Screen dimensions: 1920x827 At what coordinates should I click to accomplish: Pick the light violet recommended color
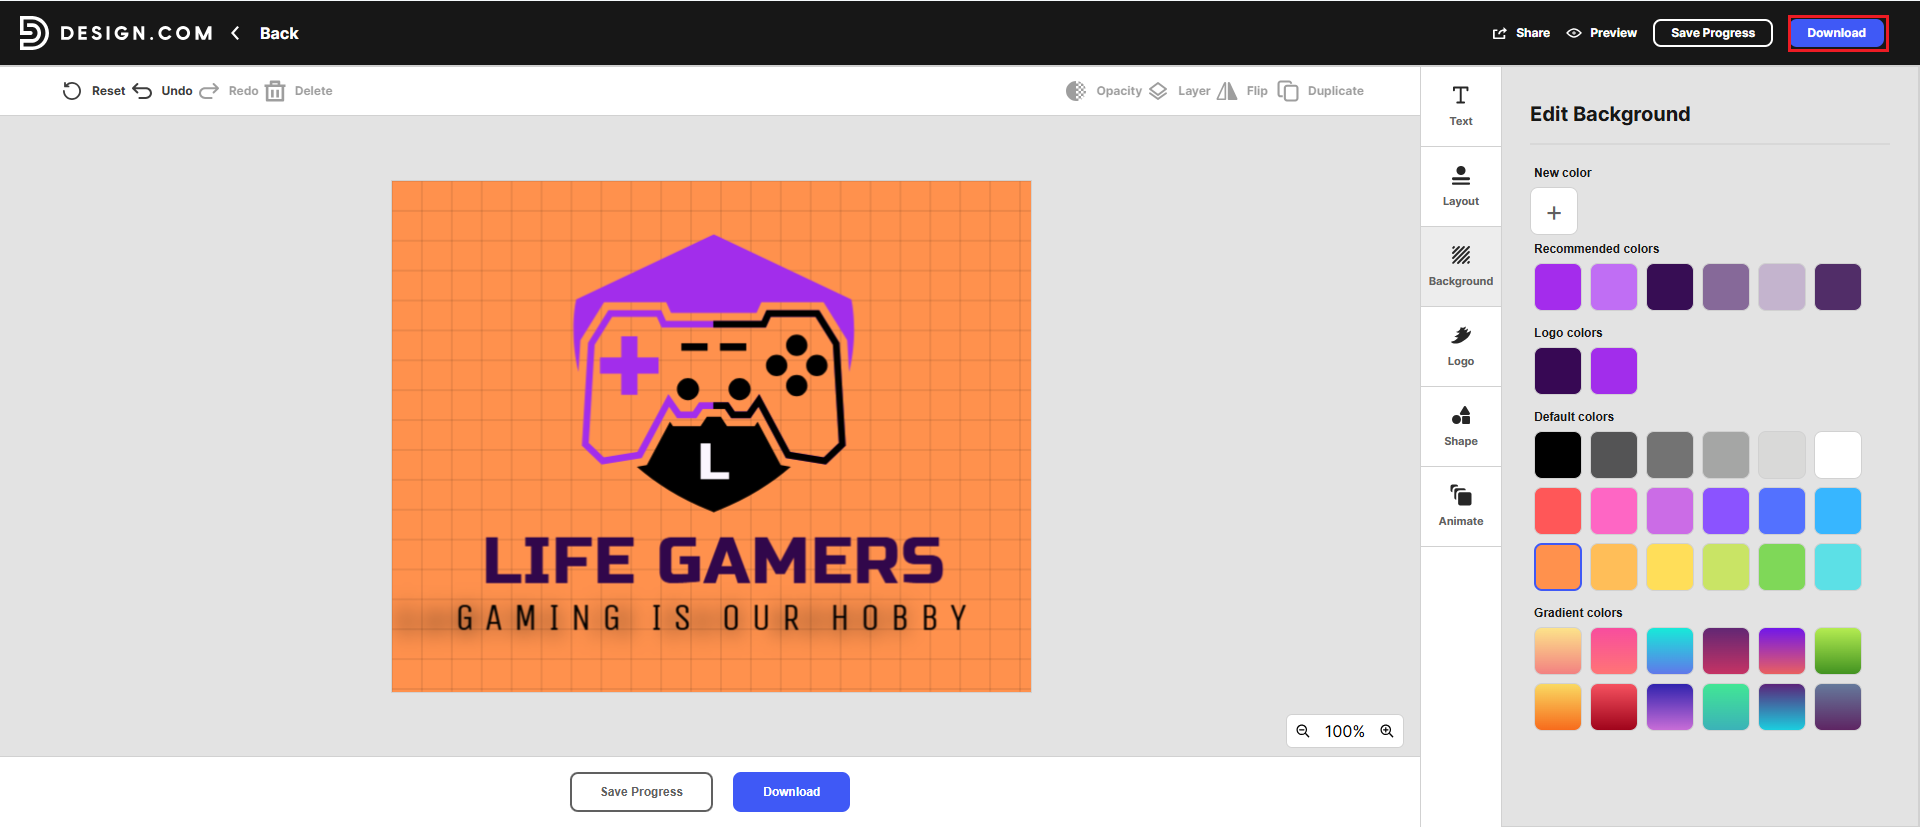(1614, 287)
